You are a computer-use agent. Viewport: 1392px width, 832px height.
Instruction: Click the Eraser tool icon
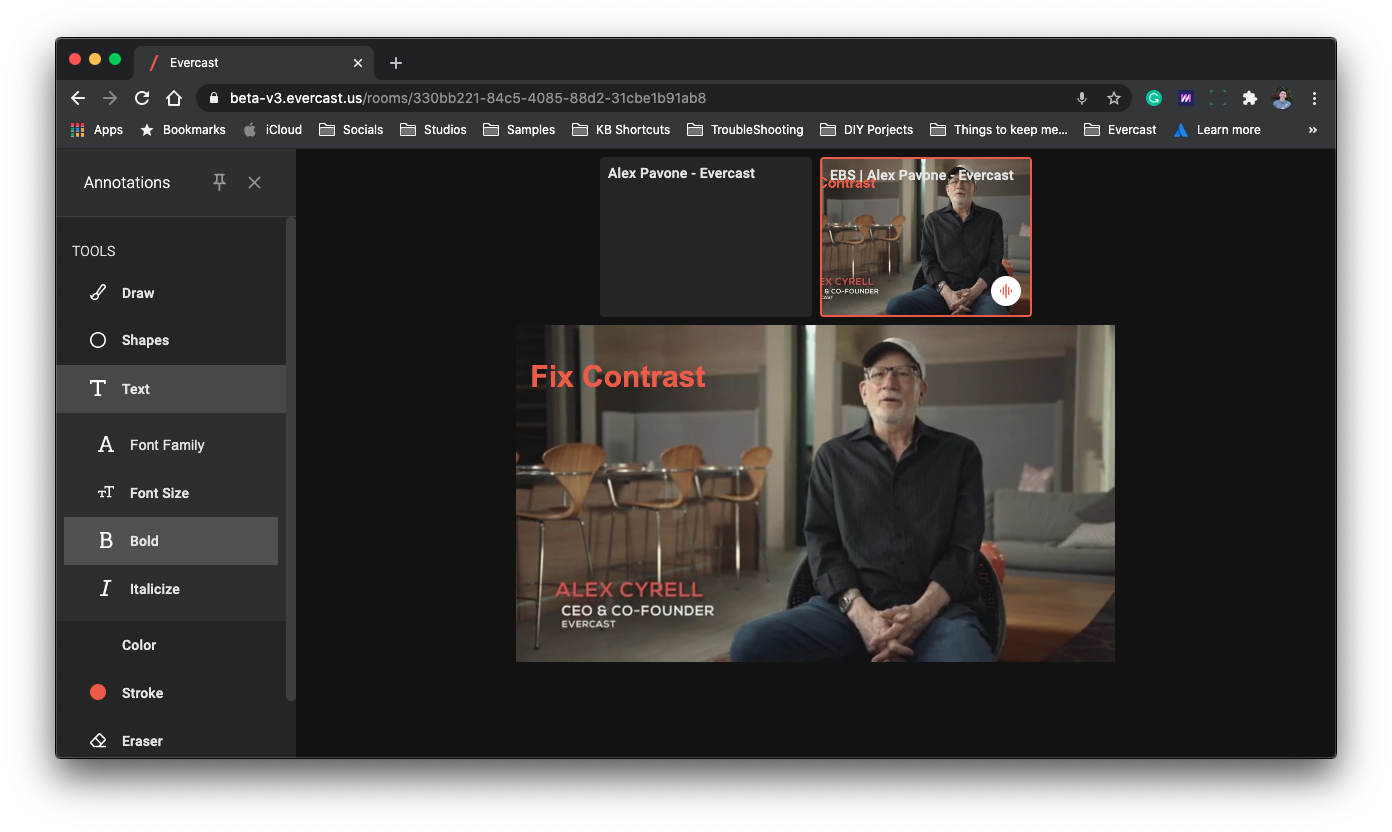click(x=98, y=741)
